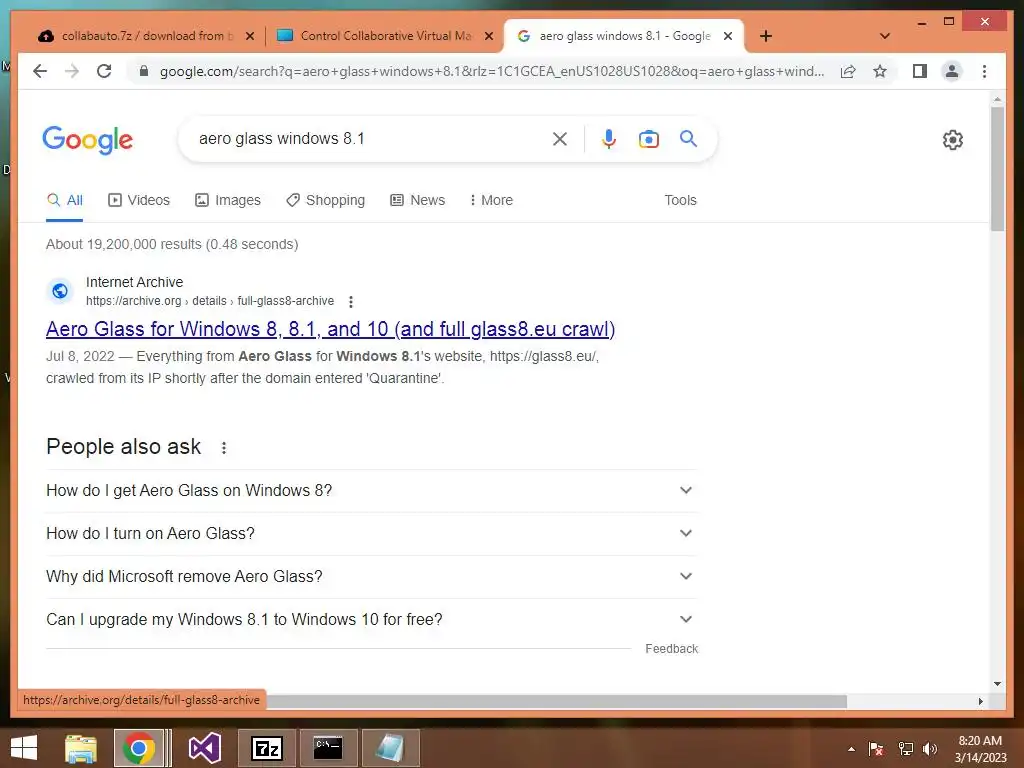The image size is (1024, 768).
Task: Open a new browser tab
Action: [765, 36]
